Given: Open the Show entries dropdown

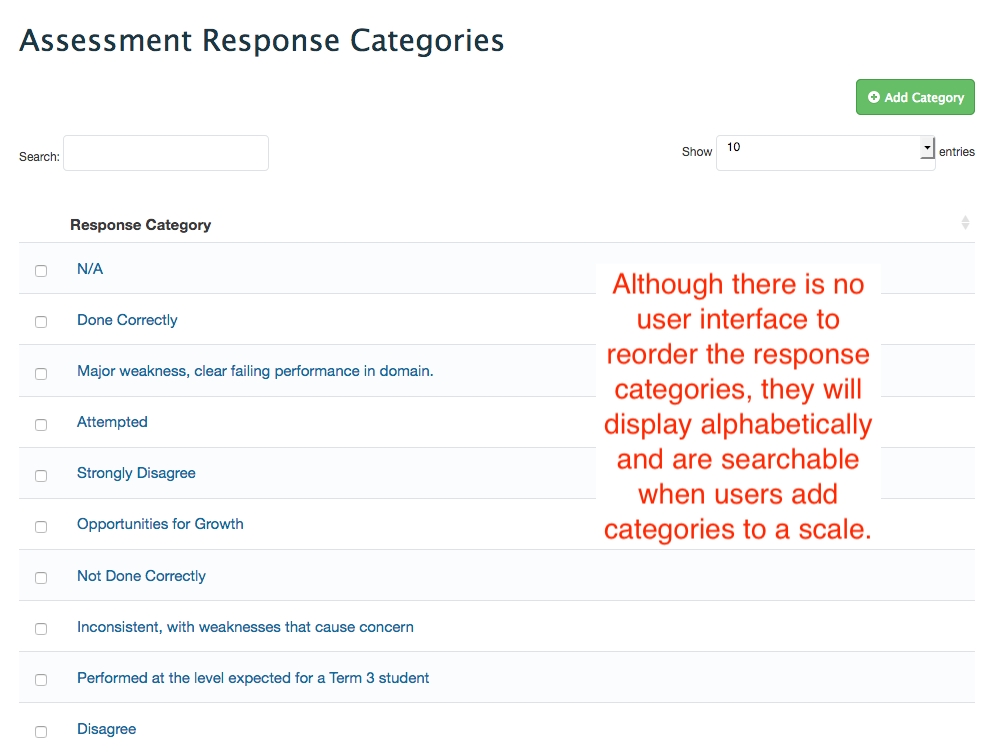Looking at the screenshot, I should (825, 153).
